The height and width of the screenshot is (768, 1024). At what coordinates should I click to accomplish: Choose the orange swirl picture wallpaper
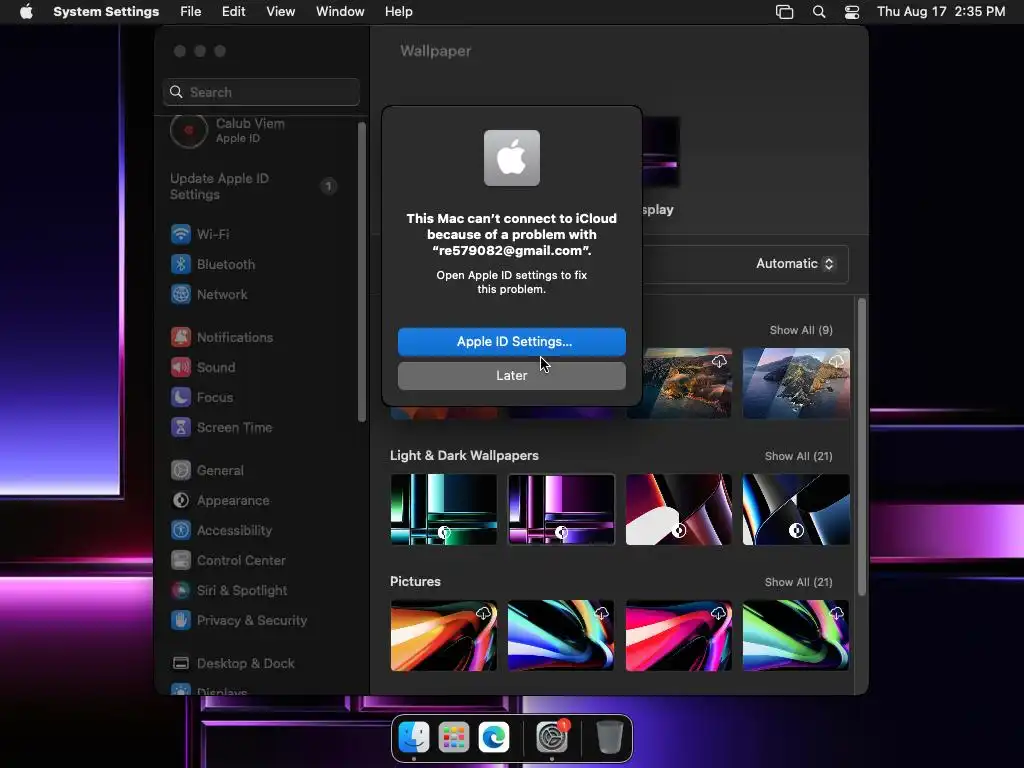[x=444, y=635]
